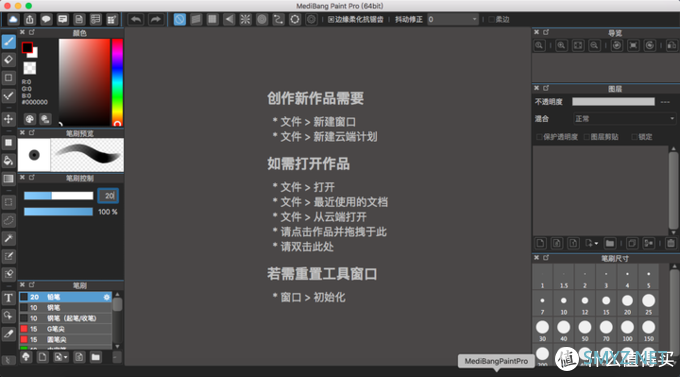The height and width of the screenshot is (377, 680).
Task: Enable parallel lines snap
Action: coord(196,20)
